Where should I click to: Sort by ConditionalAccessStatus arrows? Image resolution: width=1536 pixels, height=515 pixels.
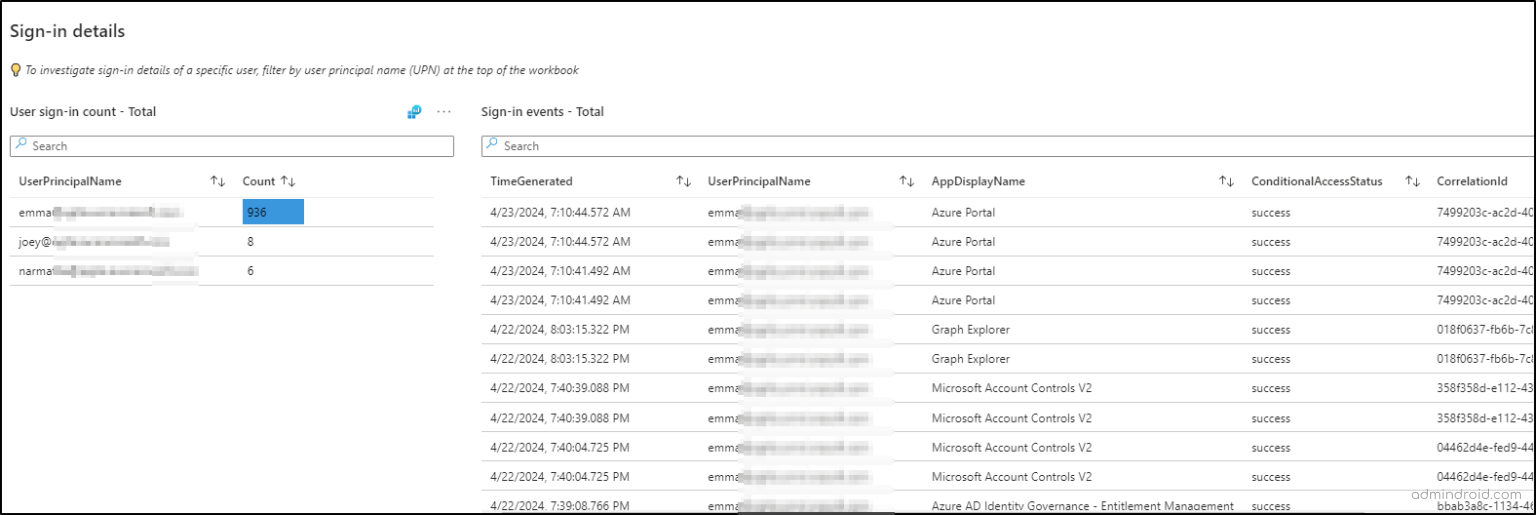coord(1412,181)
